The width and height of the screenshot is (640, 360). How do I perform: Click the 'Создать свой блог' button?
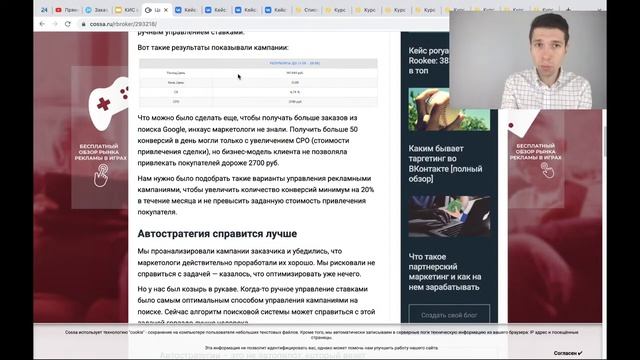click(x=449, y=315)
